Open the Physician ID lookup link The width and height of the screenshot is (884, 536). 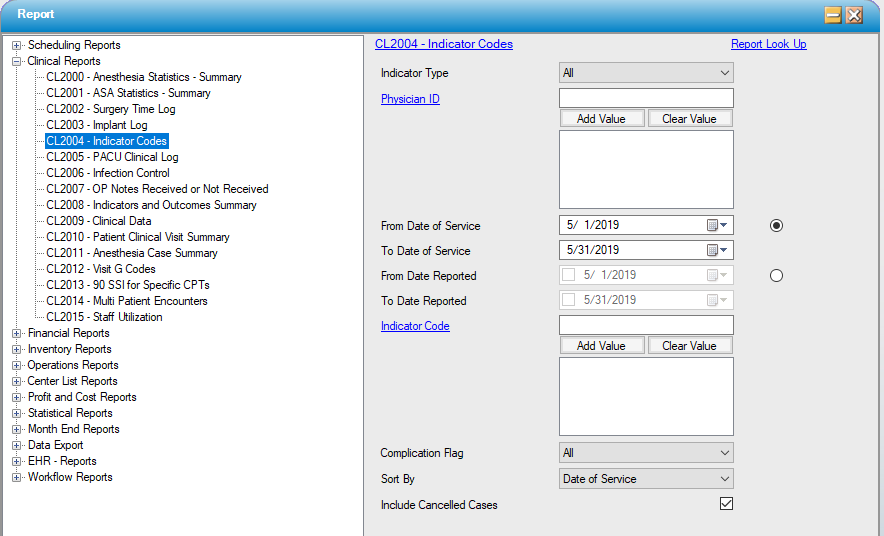[x=410, y=99]
